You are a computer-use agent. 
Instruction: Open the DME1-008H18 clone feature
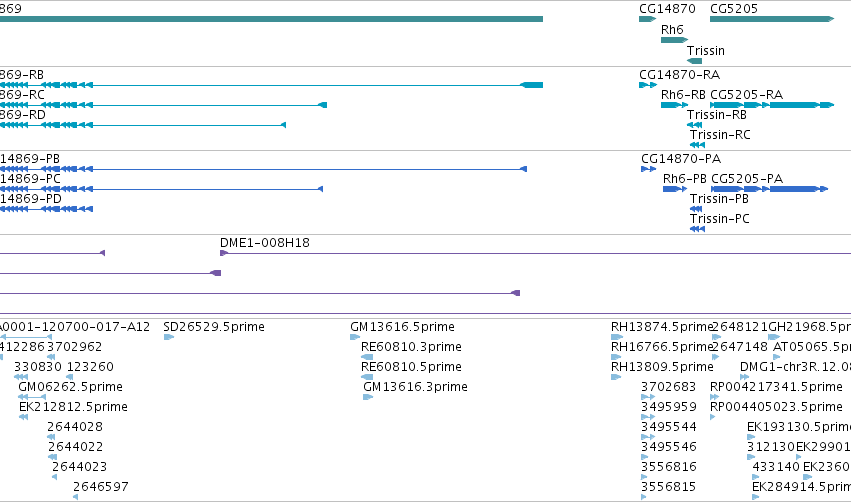tap(535, 253)
